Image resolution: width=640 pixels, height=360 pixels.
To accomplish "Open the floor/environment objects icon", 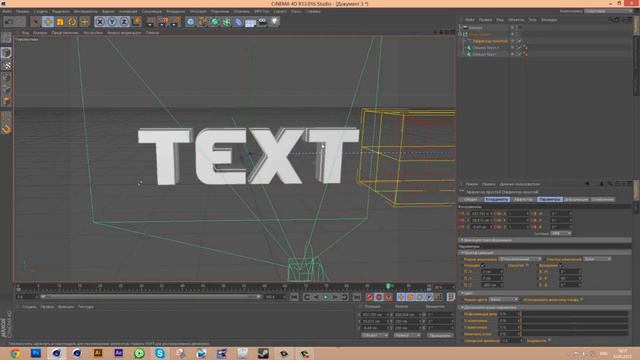I will coord(250,22).
